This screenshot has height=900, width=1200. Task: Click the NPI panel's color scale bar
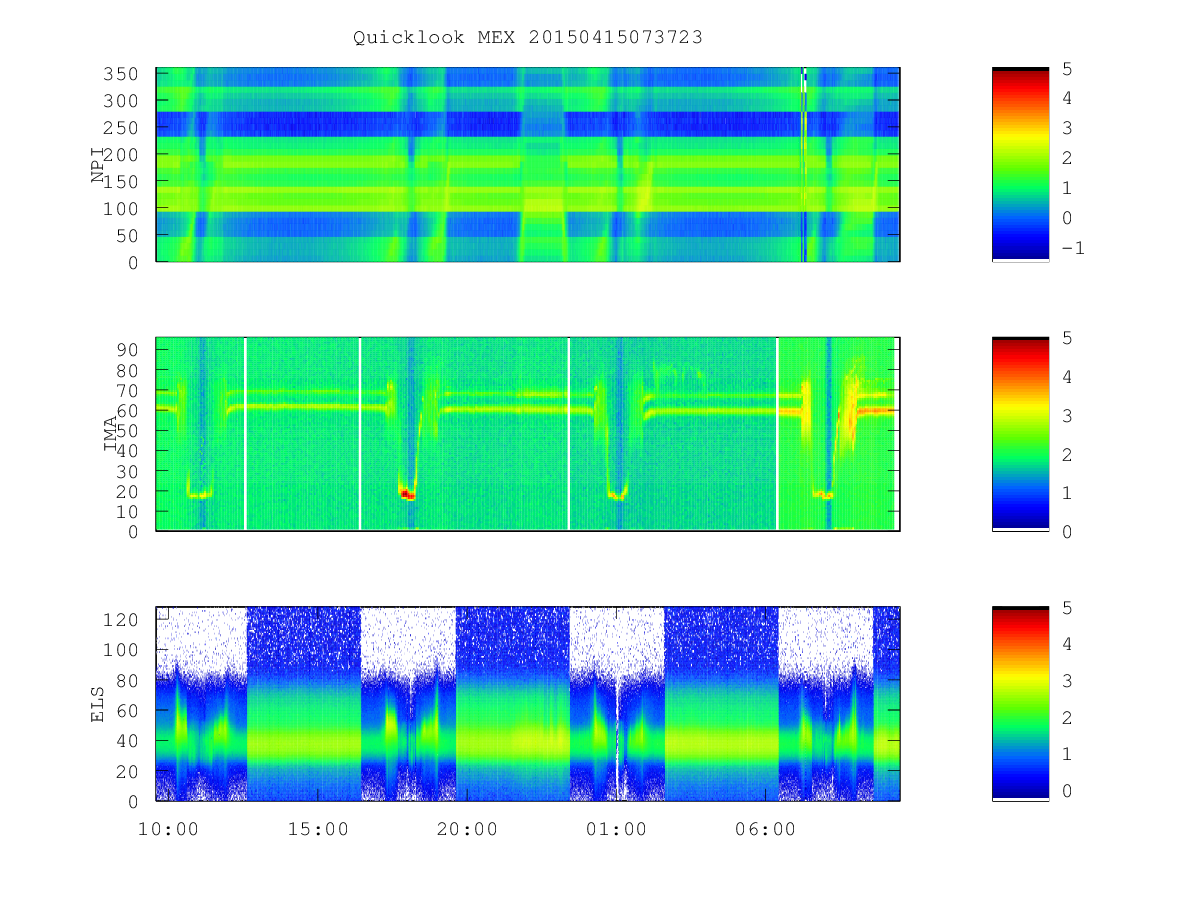click(1020, 165)
